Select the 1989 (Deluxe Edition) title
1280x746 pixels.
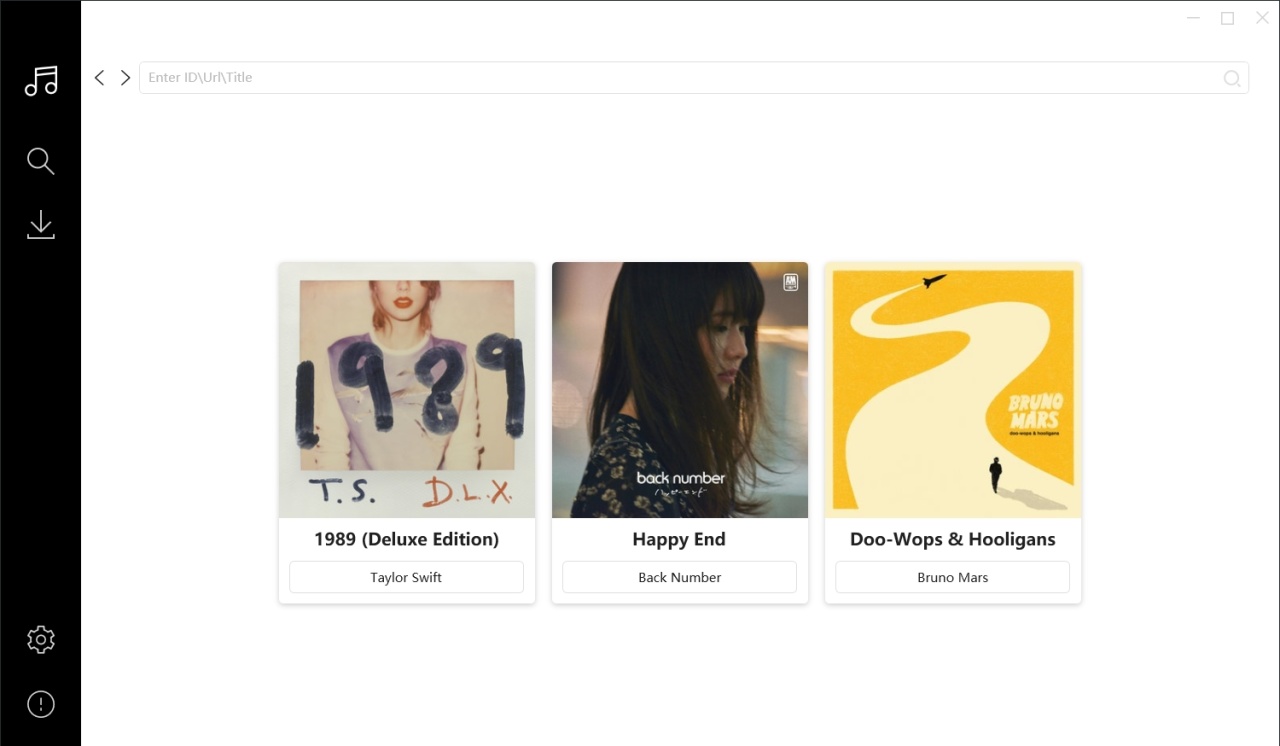click(x=406, y=539)
